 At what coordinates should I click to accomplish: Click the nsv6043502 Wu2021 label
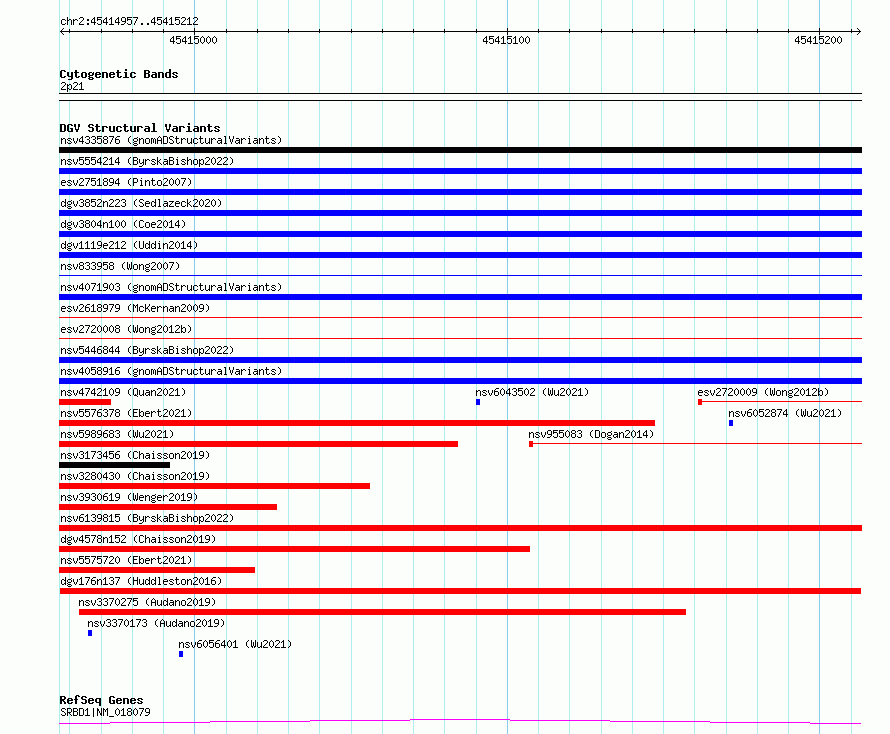[x=532, y=392]
